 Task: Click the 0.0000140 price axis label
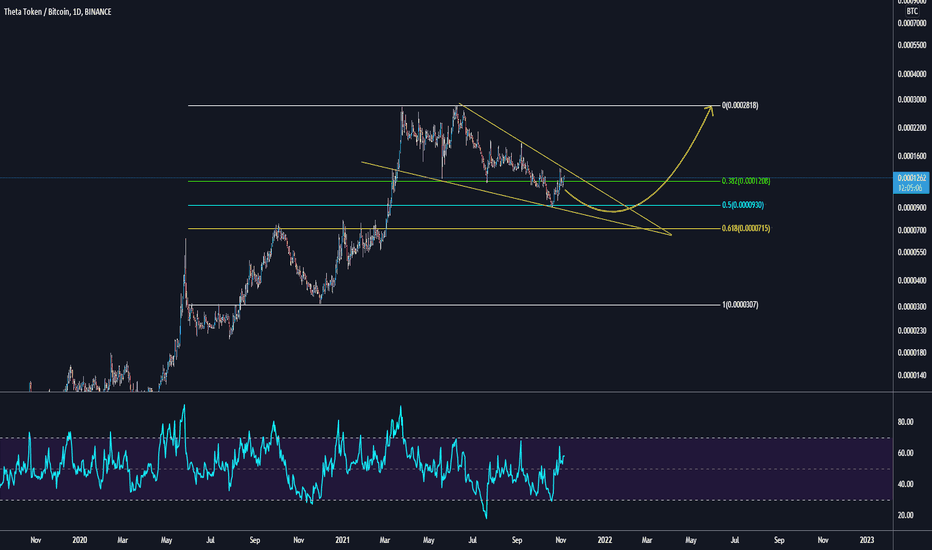tap(912, 376)
